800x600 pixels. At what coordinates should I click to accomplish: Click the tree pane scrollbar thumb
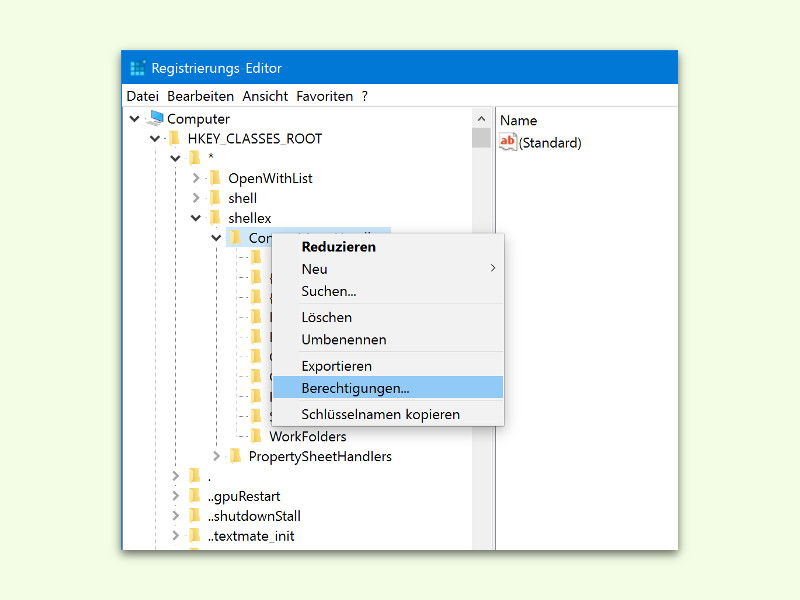(x=481, y=138)
